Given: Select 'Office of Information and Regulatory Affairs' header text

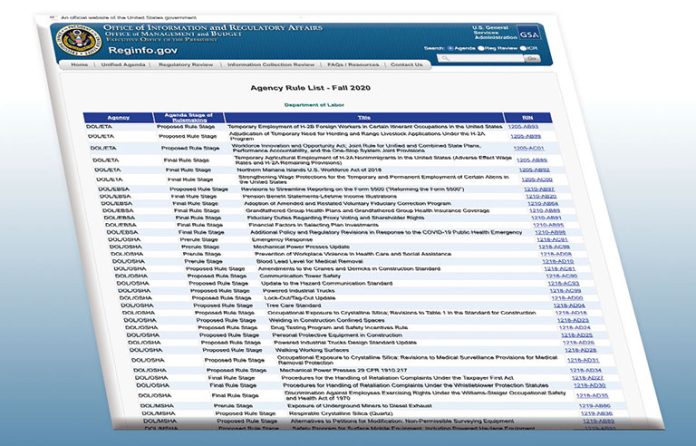Looking at the screenshot, I should (213, 28).
